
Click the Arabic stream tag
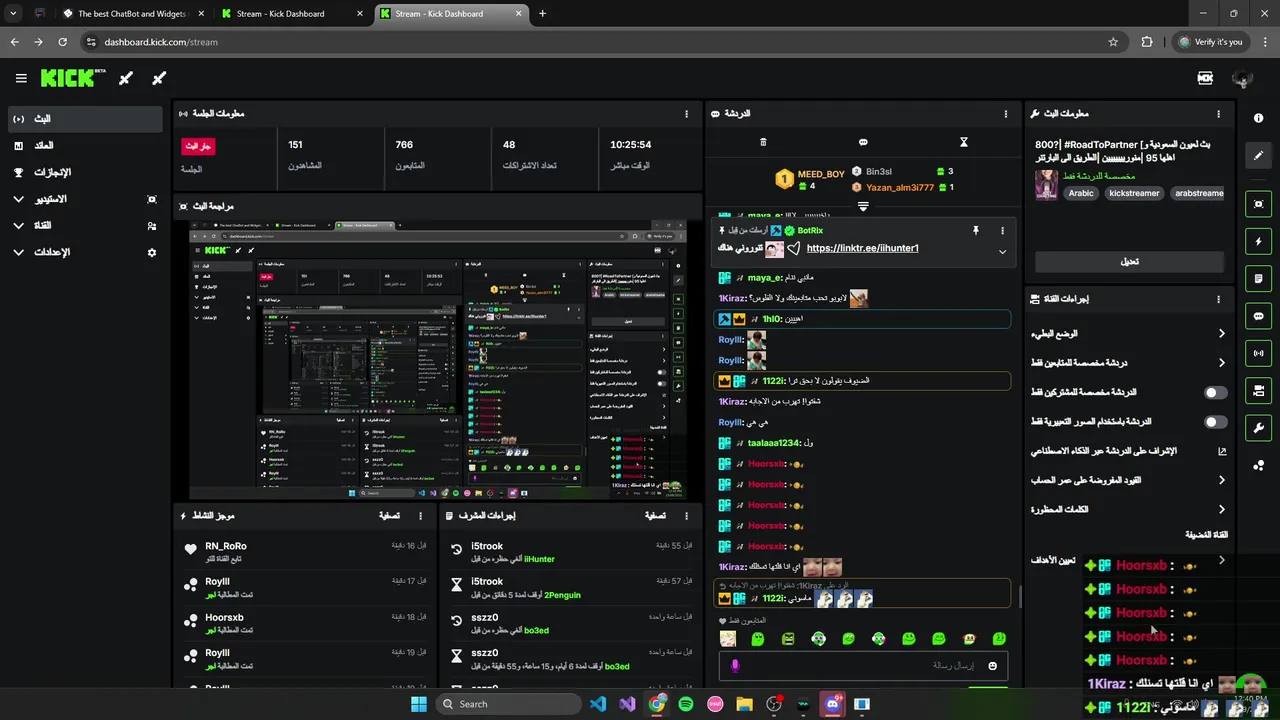(1081, 193)
